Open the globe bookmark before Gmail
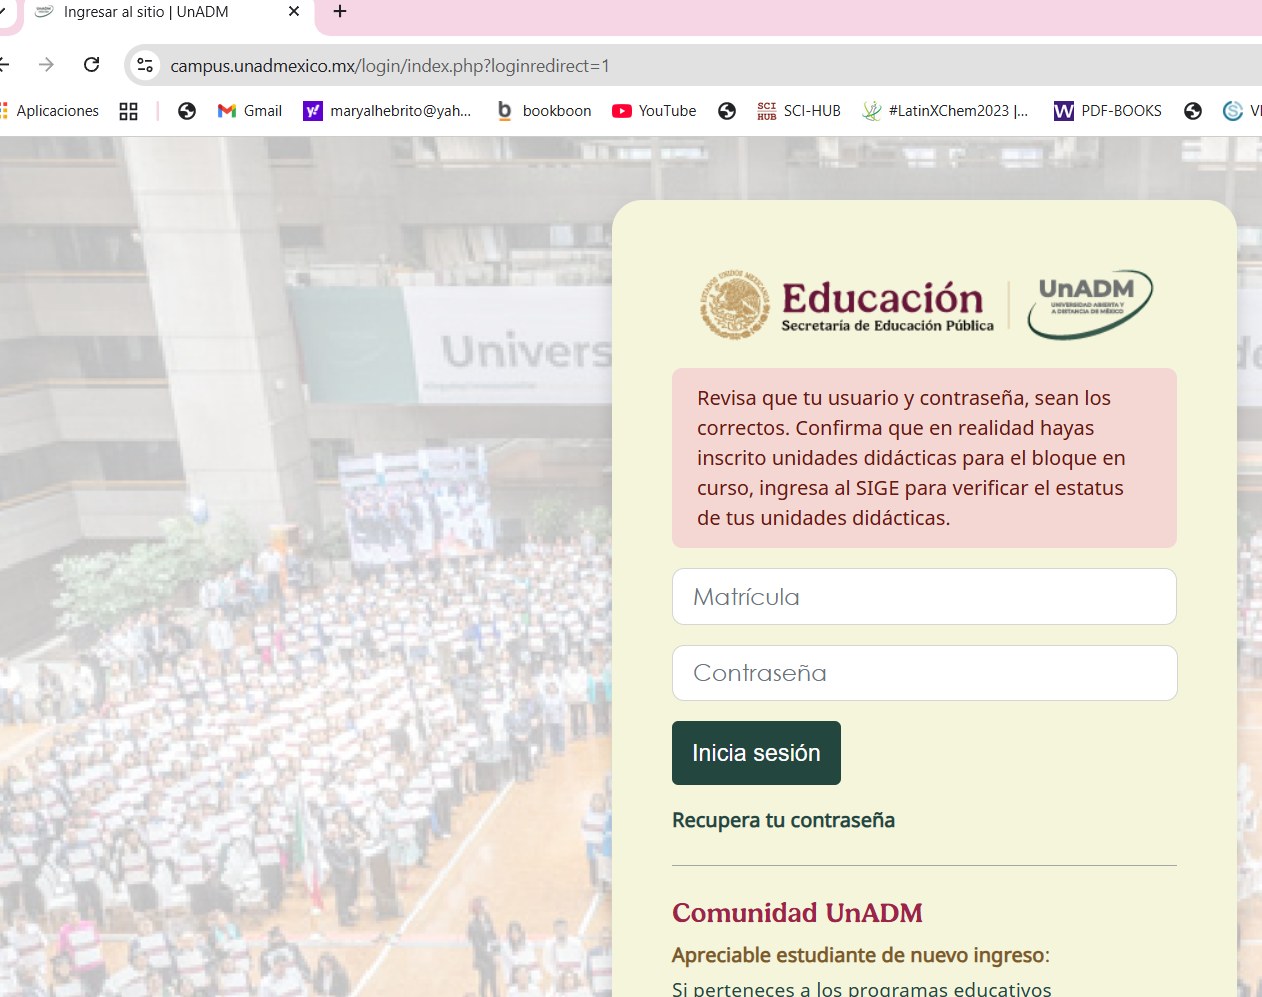 (187, 111)
